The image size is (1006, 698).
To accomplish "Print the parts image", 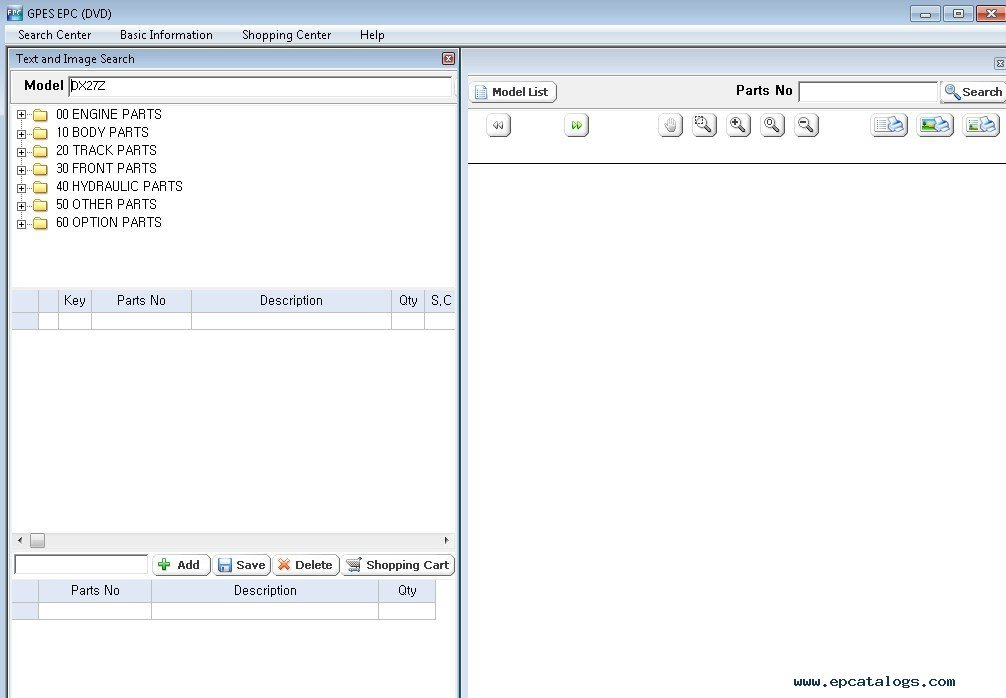I will [935, 125].
